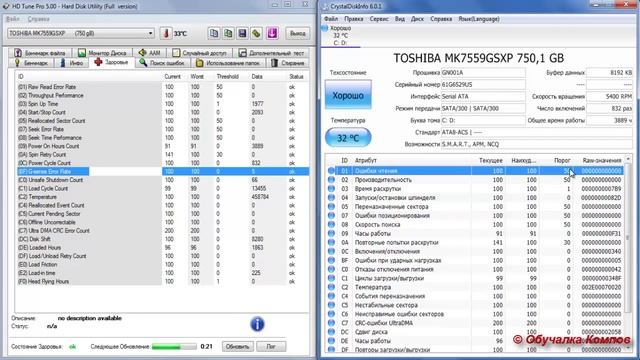
Task: Click the blue Хорошо health status button
Action: [x=348, y=95]
